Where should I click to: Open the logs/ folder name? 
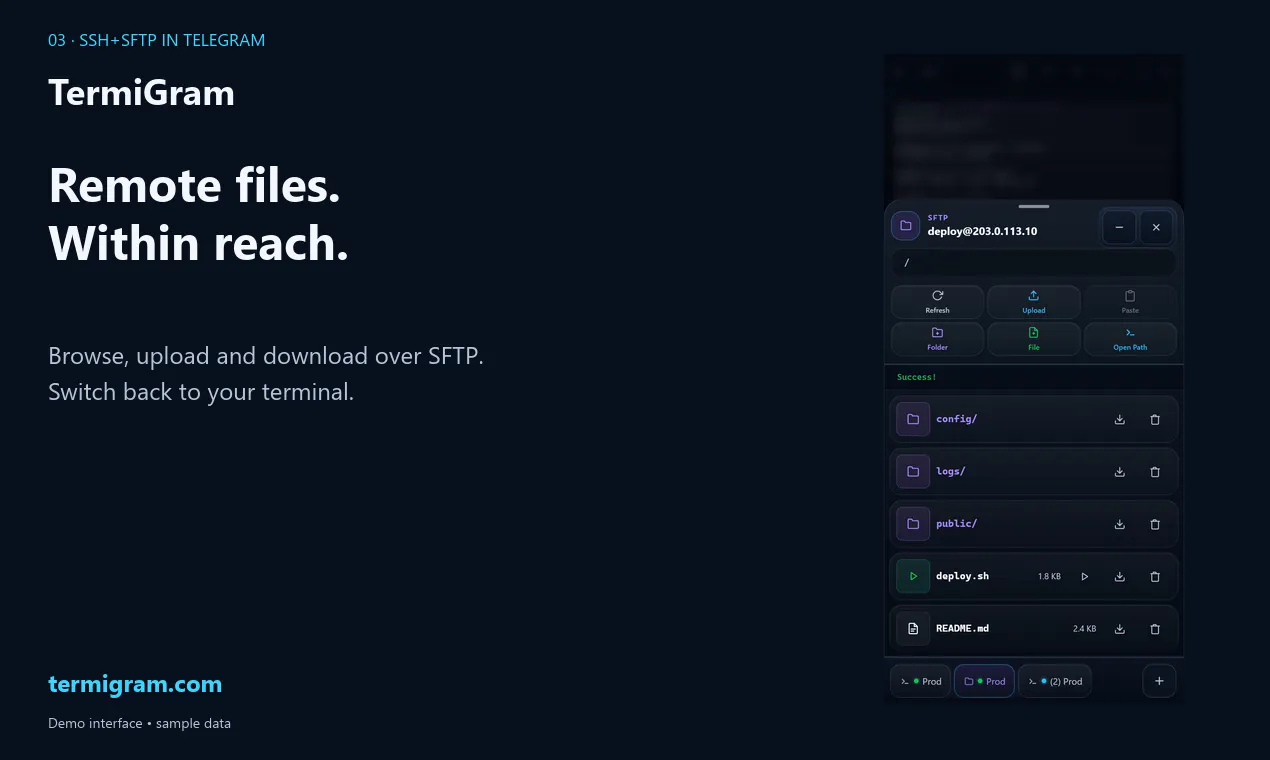951,471
